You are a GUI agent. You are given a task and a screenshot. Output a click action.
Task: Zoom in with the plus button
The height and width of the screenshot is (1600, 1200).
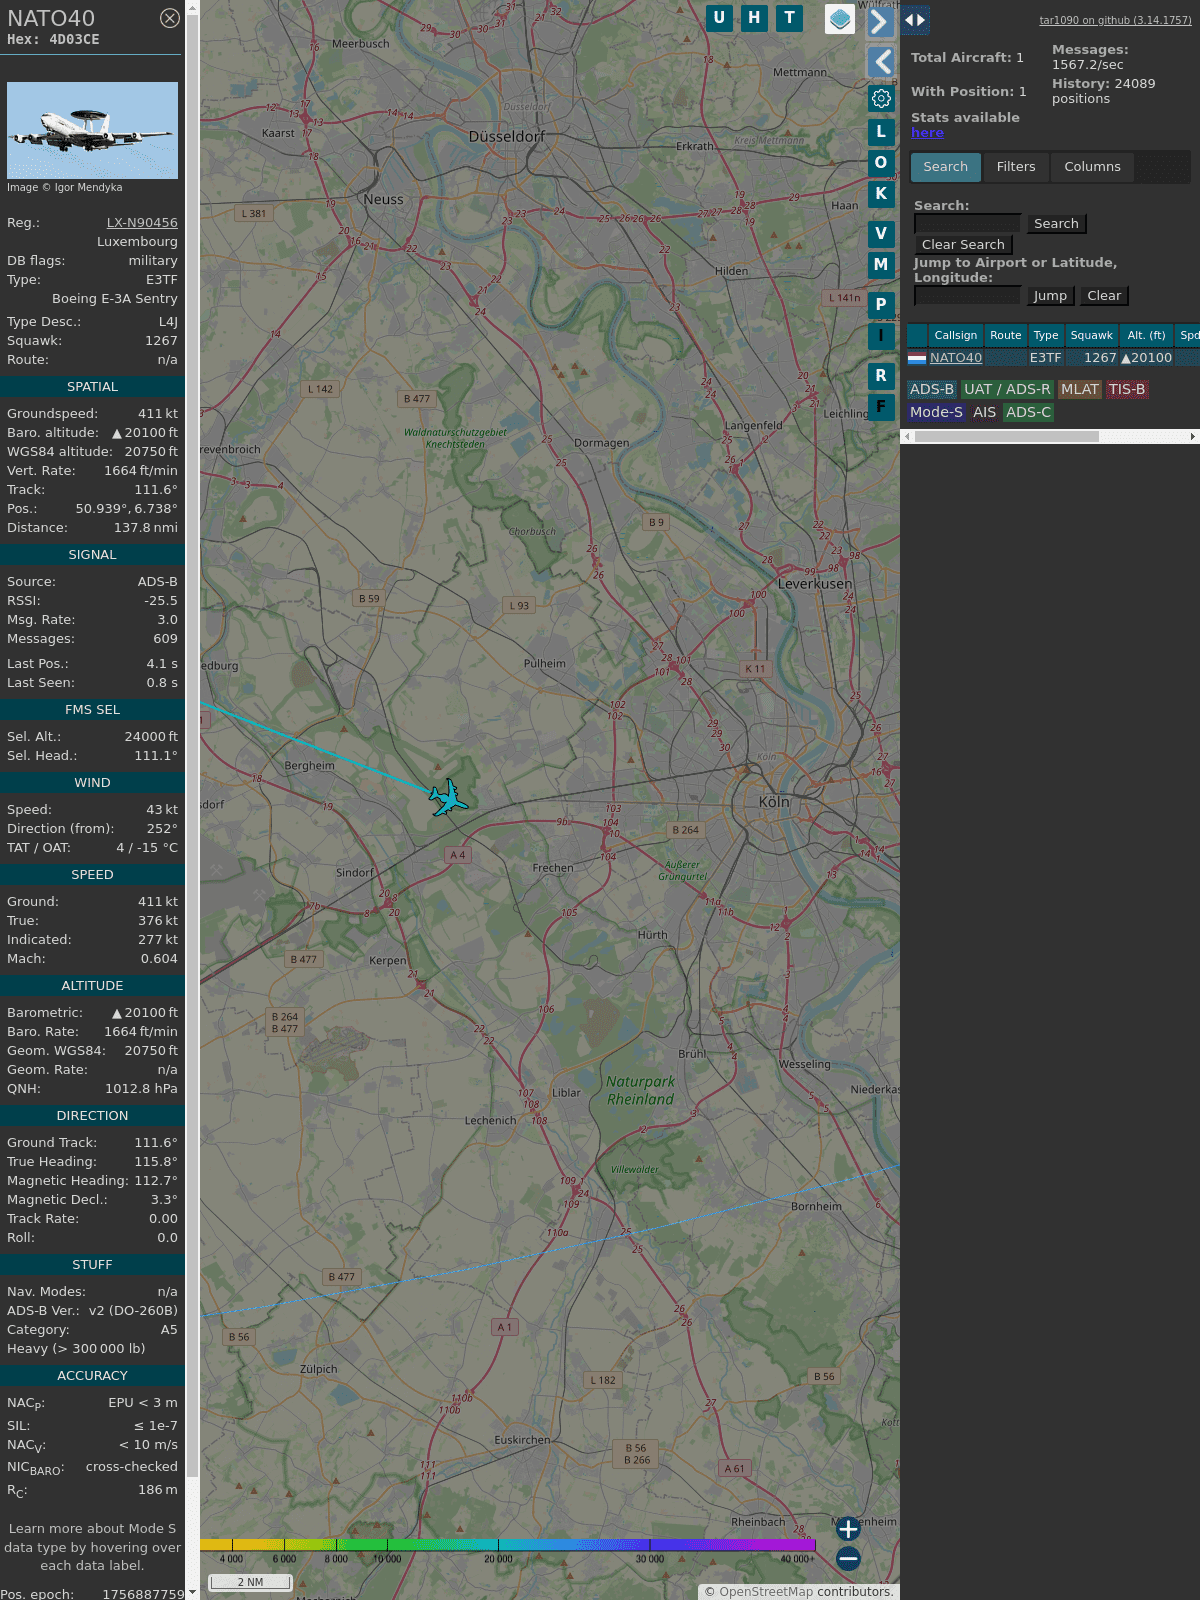click(x=848, y=1528)
